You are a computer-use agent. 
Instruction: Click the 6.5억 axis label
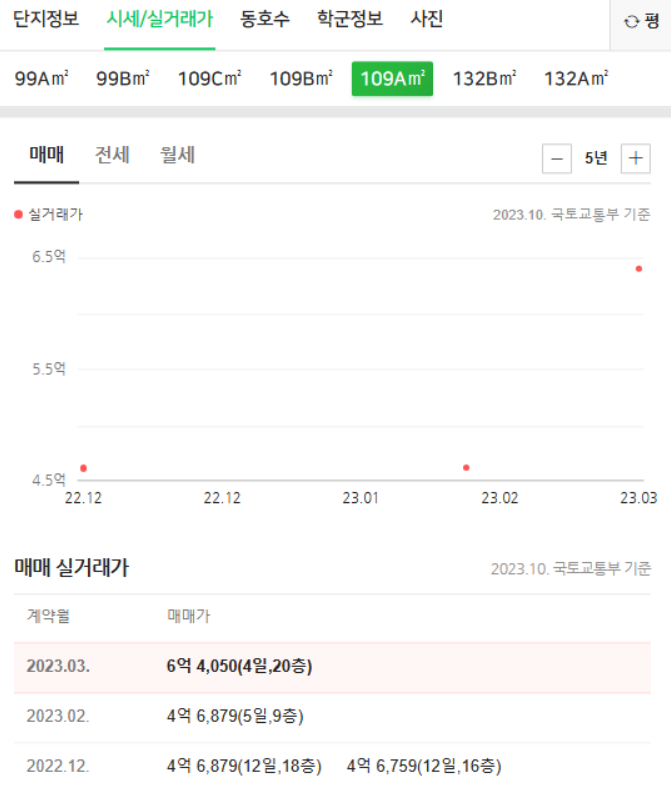(49, 257)
